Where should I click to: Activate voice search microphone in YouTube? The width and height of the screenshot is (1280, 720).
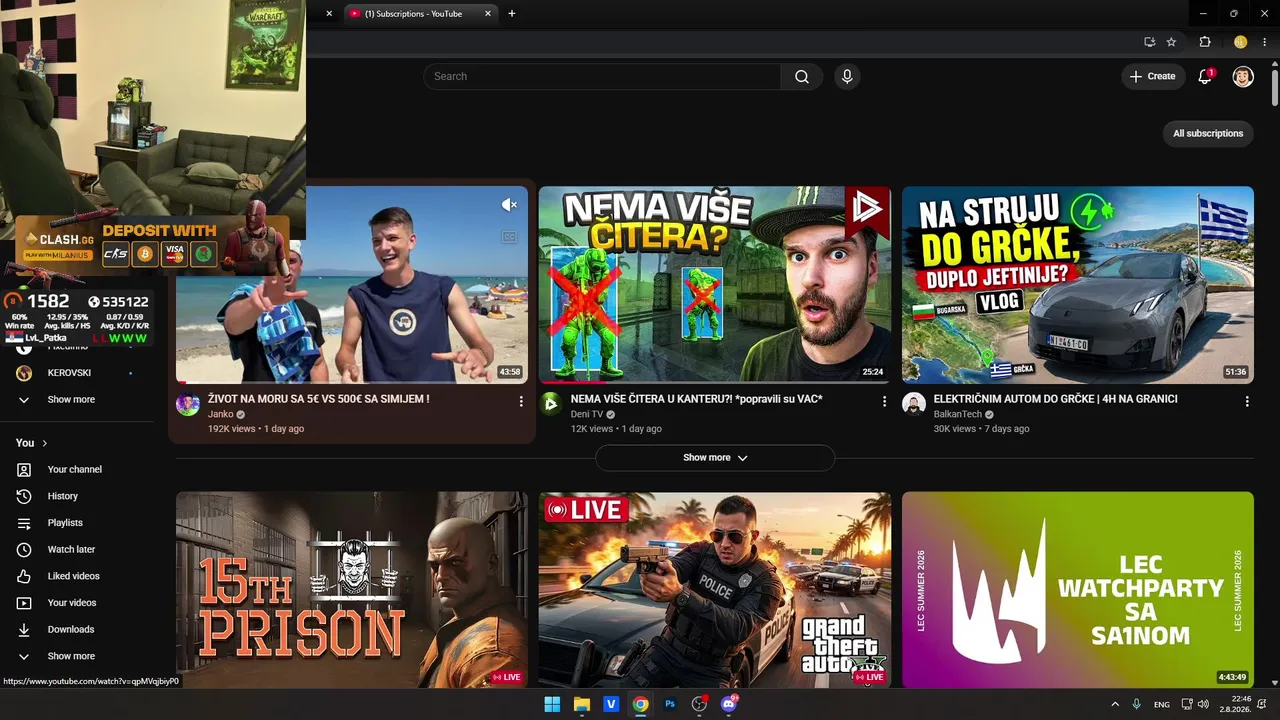coord(847,77)
